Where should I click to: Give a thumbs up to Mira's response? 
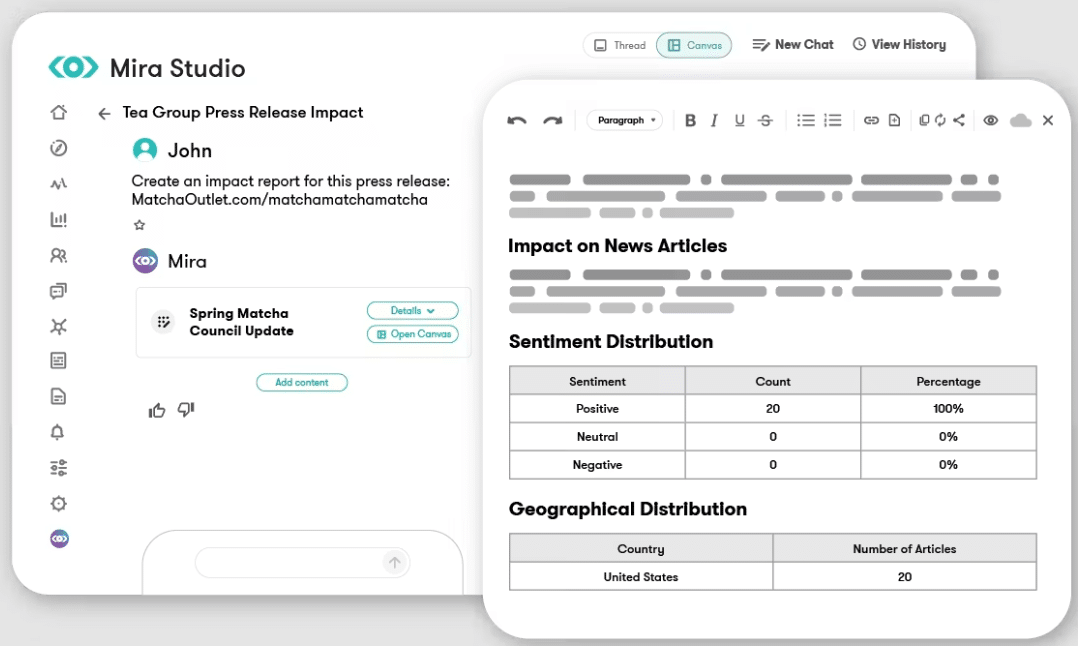(157, 410)
